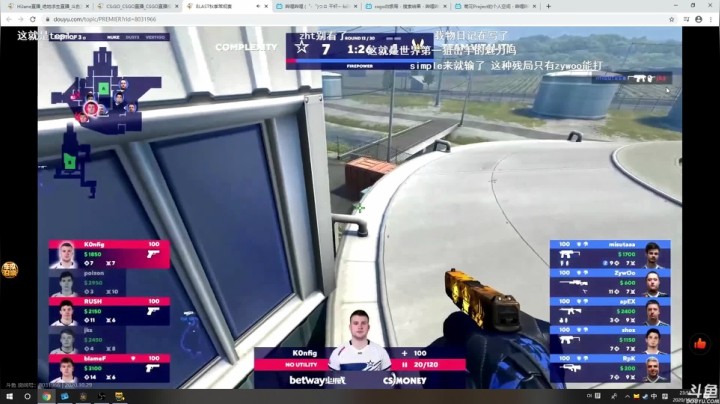Close the csgo search results tab
The height and width of the screenshot is (404, 720).
tap(445, 6)
